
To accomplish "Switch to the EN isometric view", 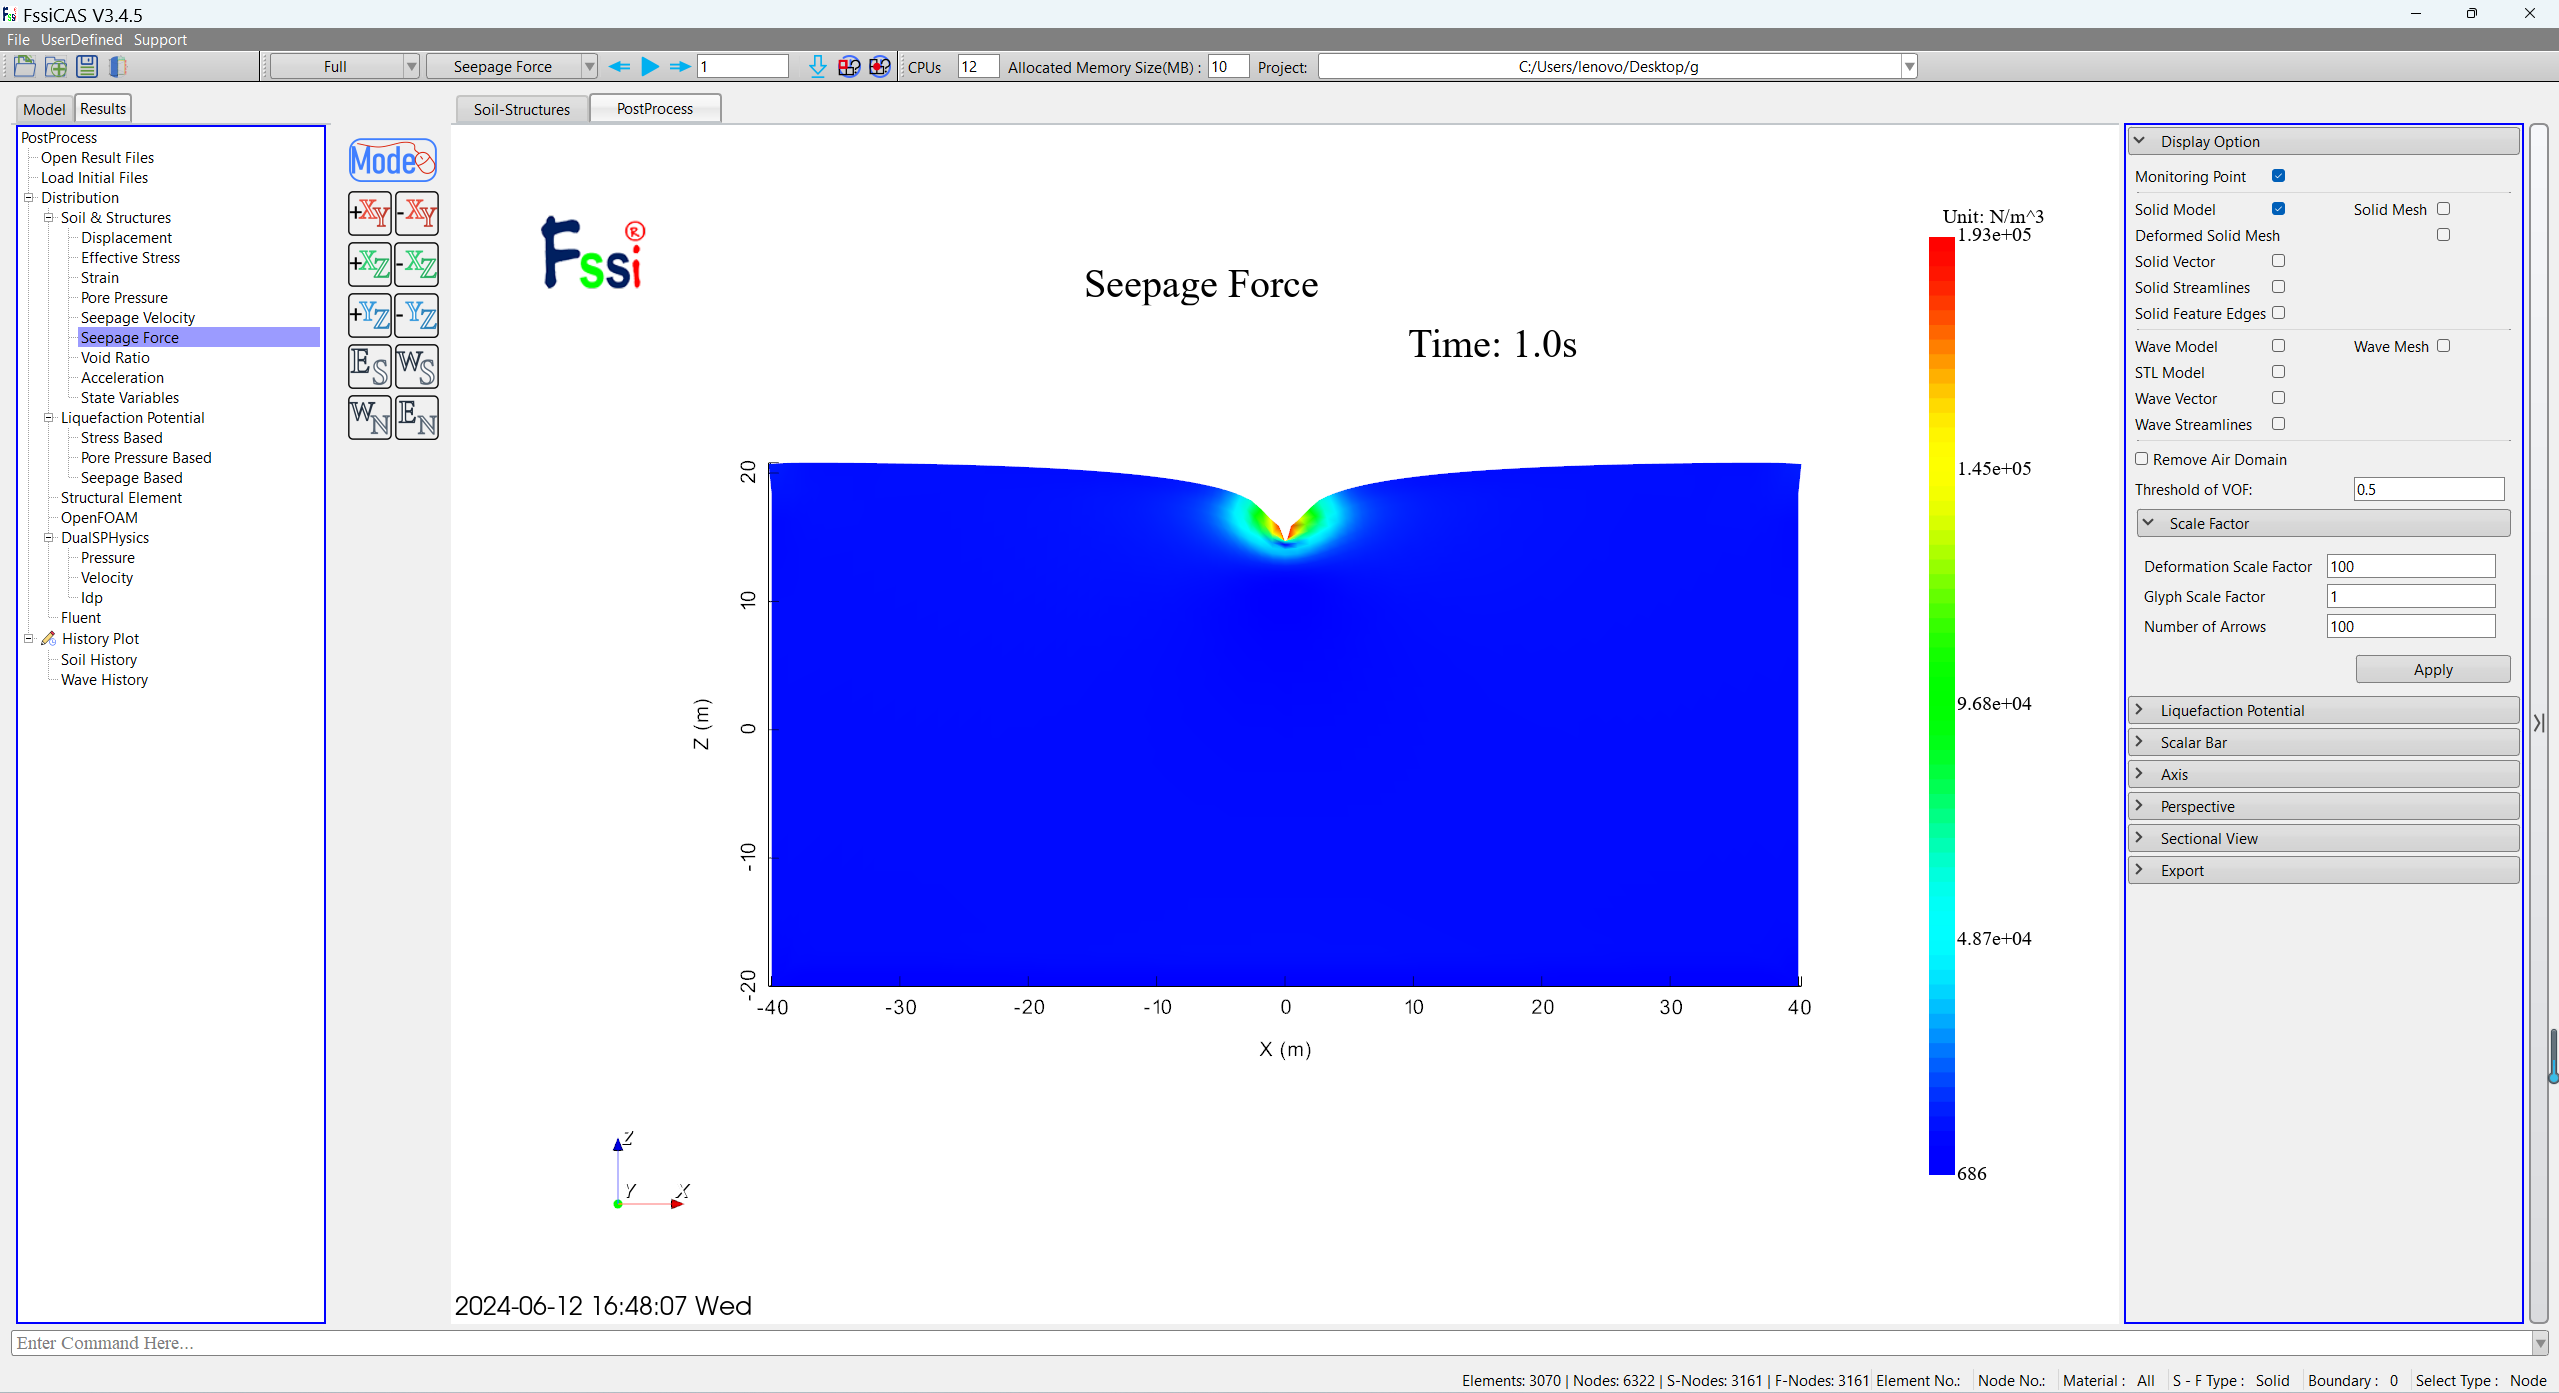I will (417, 417).
